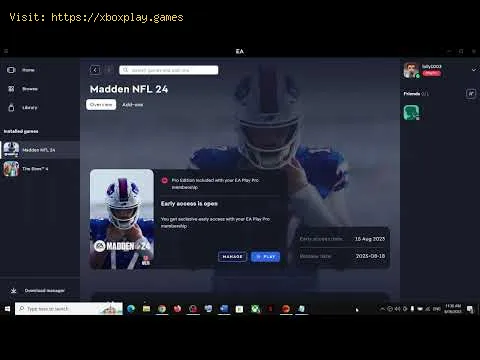This screenshot has height=360, width=480.
Task: Open the user profile avatar
Action: [x=411, y=70]
